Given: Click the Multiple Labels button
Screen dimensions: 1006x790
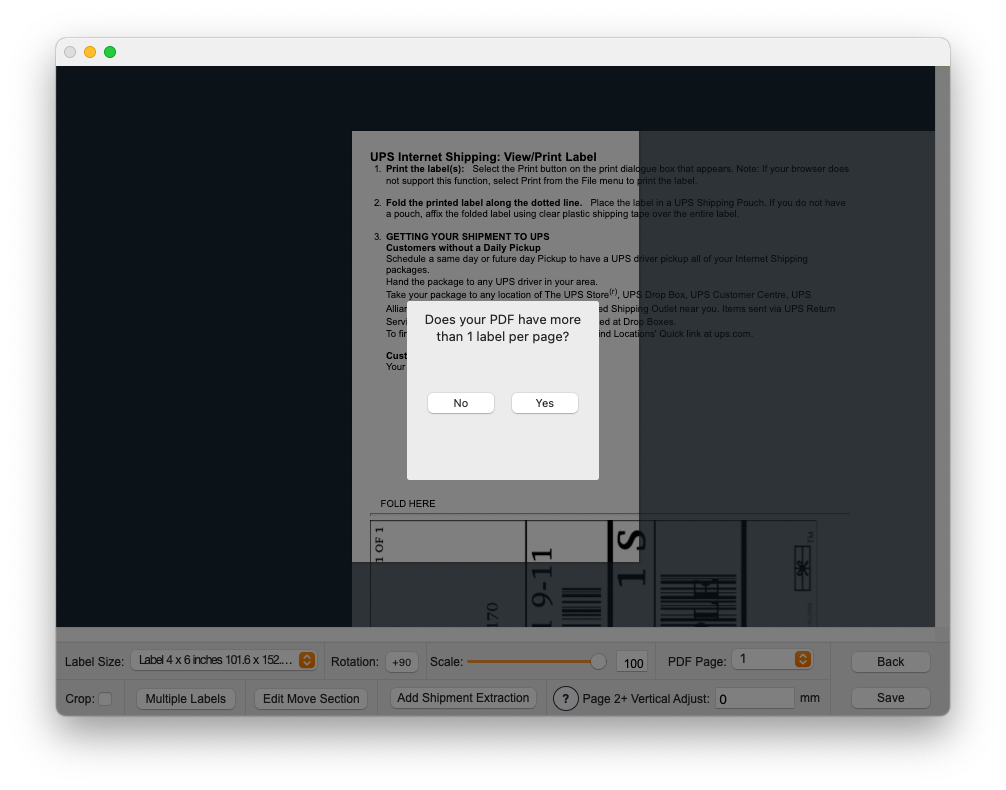Looking at the screenshot, I should coord(185,699).
